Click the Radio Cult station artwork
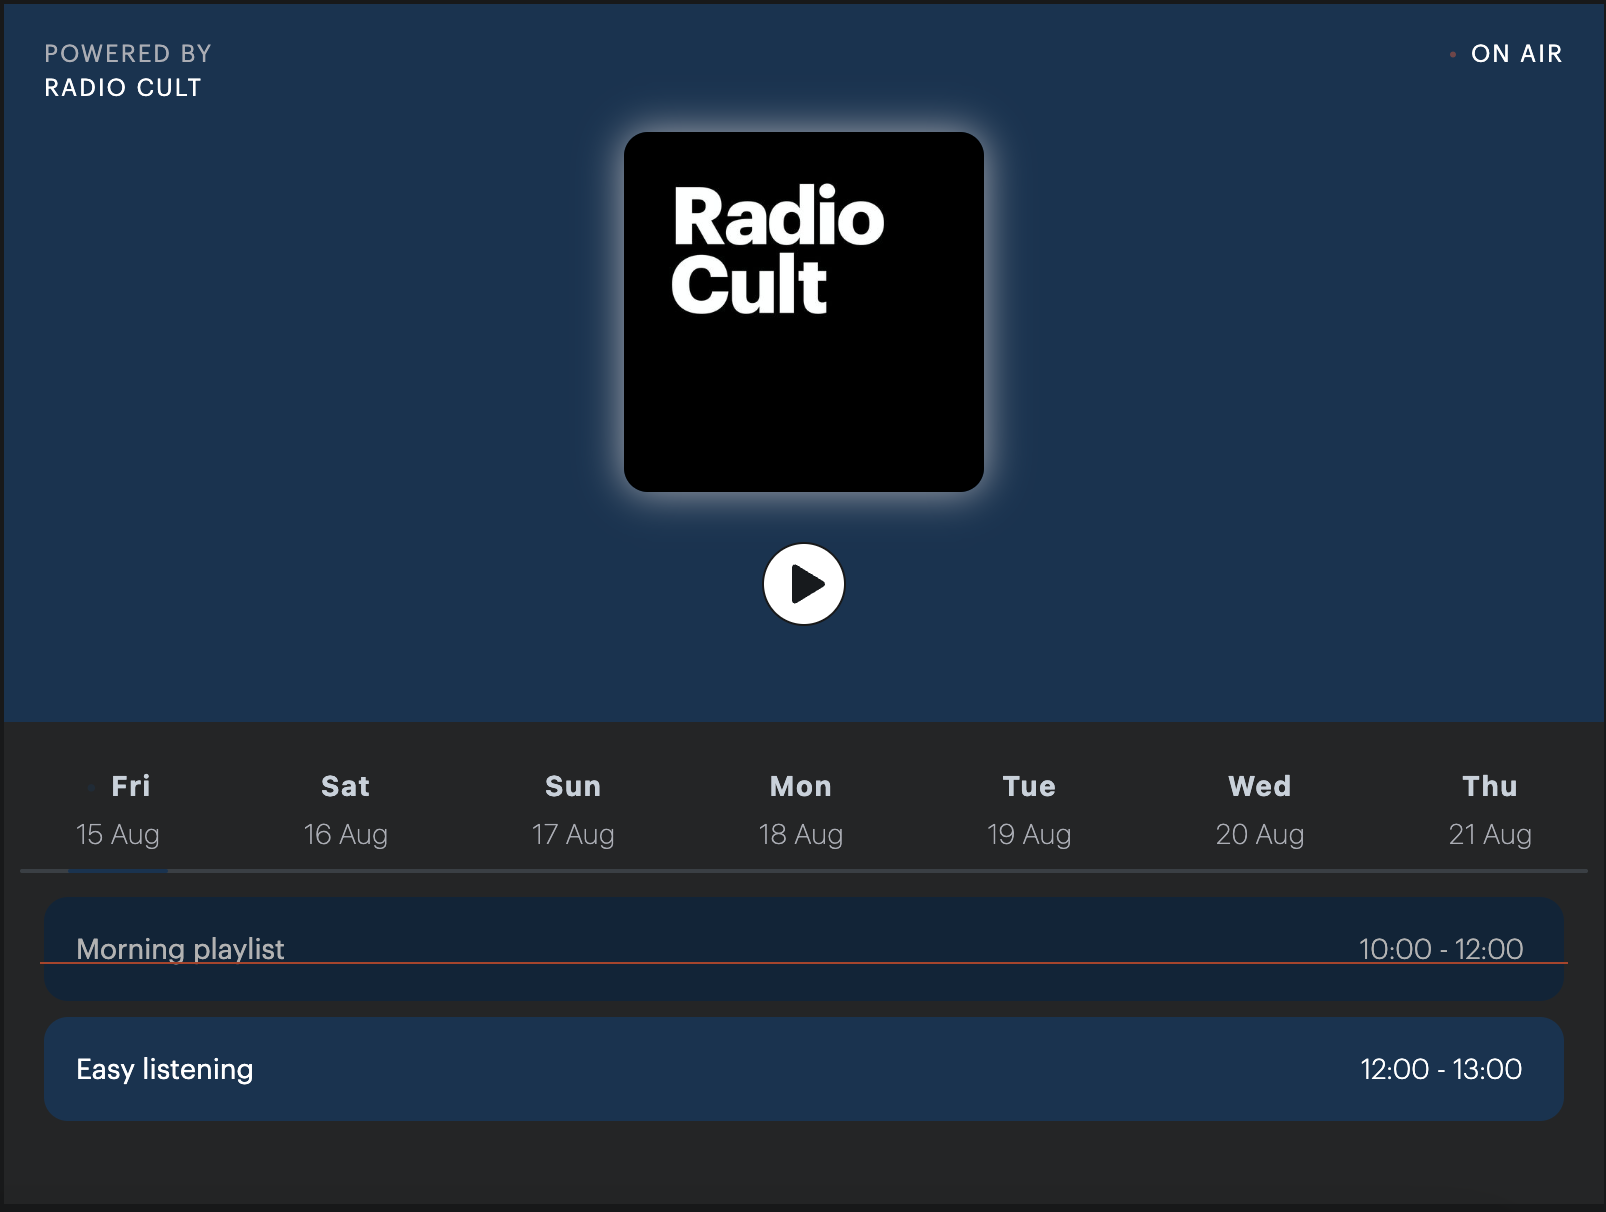Image resolution: width=1606 pixels, height=1212 pixels. 804,312
